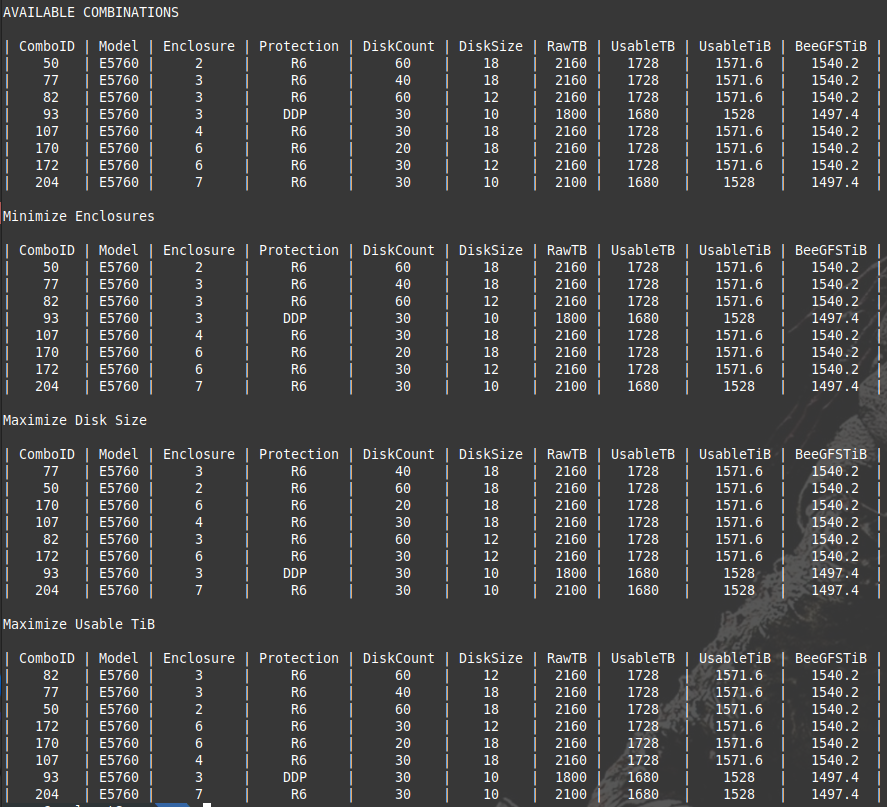Viewport: 887px width, 807px height.
Task: Click RawTB header of Minimize Enclosures table
Action: click(x=567, y=251)
